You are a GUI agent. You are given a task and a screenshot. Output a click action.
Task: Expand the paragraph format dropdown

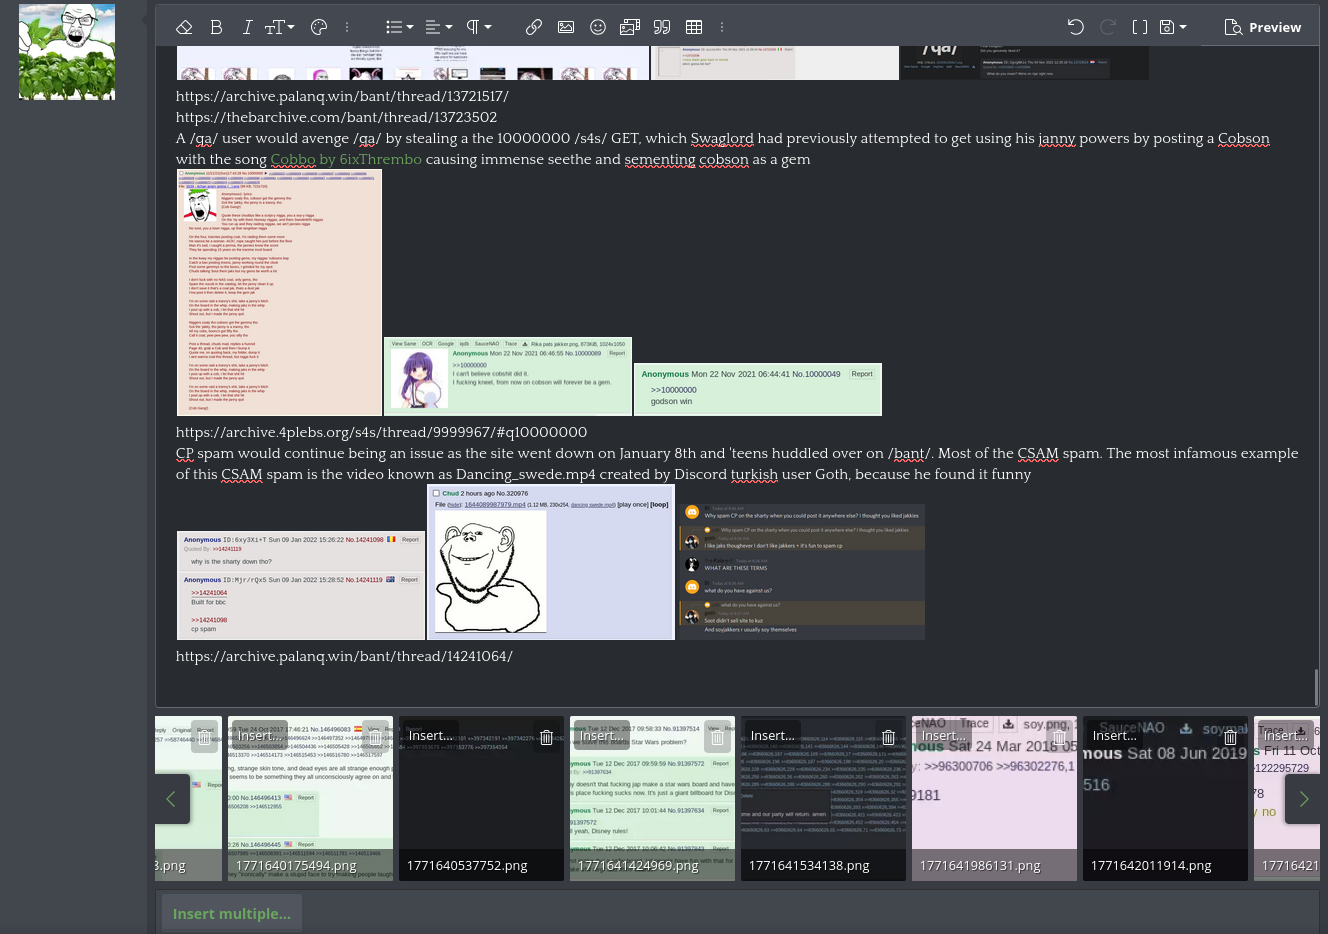point(479,27)
